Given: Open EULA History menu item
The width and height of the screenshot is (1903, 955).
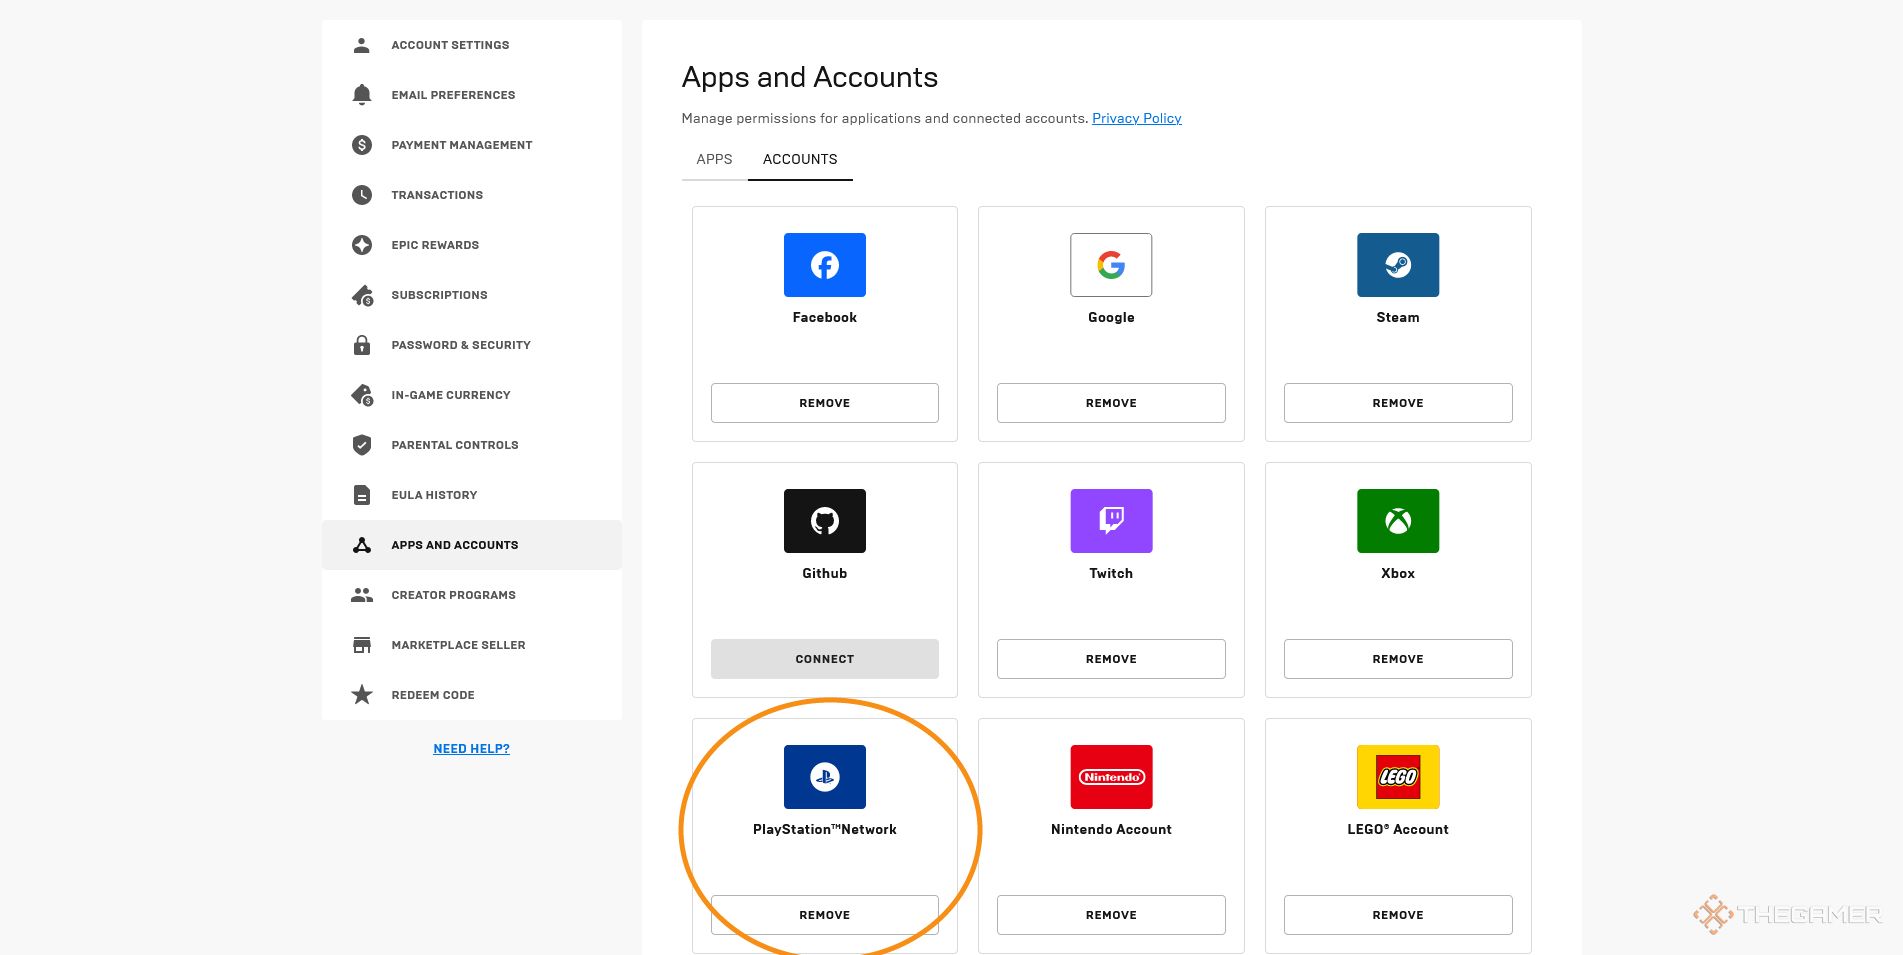Looking at the screenshot, I should tap(472, 495).
